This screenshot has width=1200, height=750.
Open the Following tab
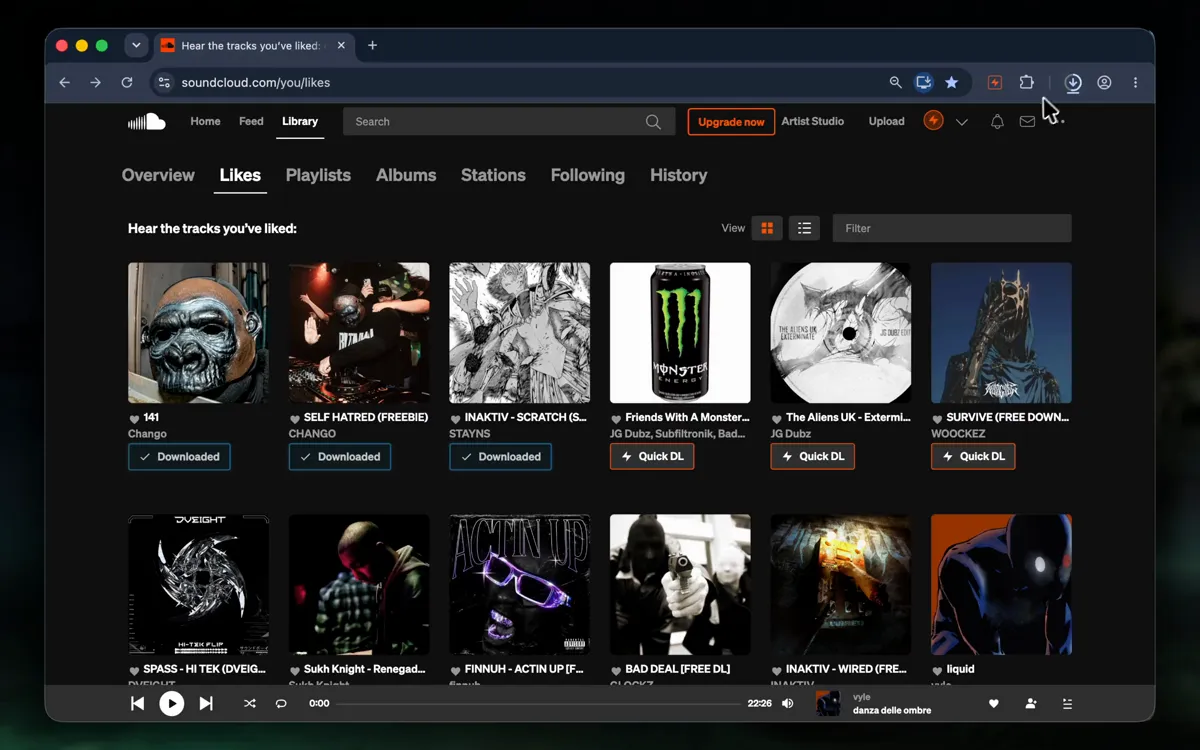(588, 175)
